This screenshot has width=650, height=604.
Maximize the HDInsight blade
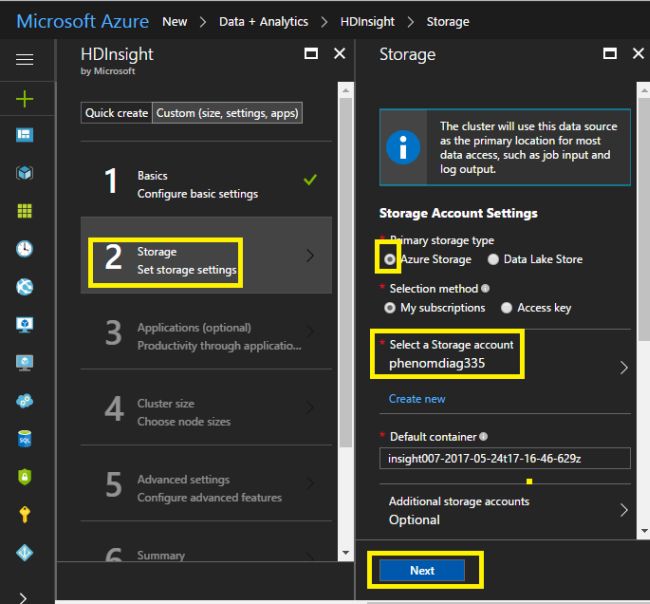point(311,53)
